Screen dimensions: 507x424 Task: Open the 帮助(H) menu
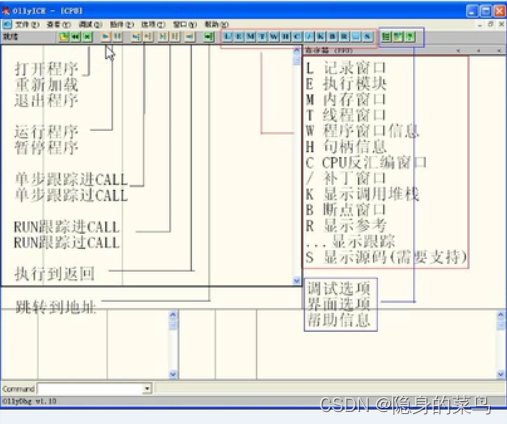[x=216, y=25]
